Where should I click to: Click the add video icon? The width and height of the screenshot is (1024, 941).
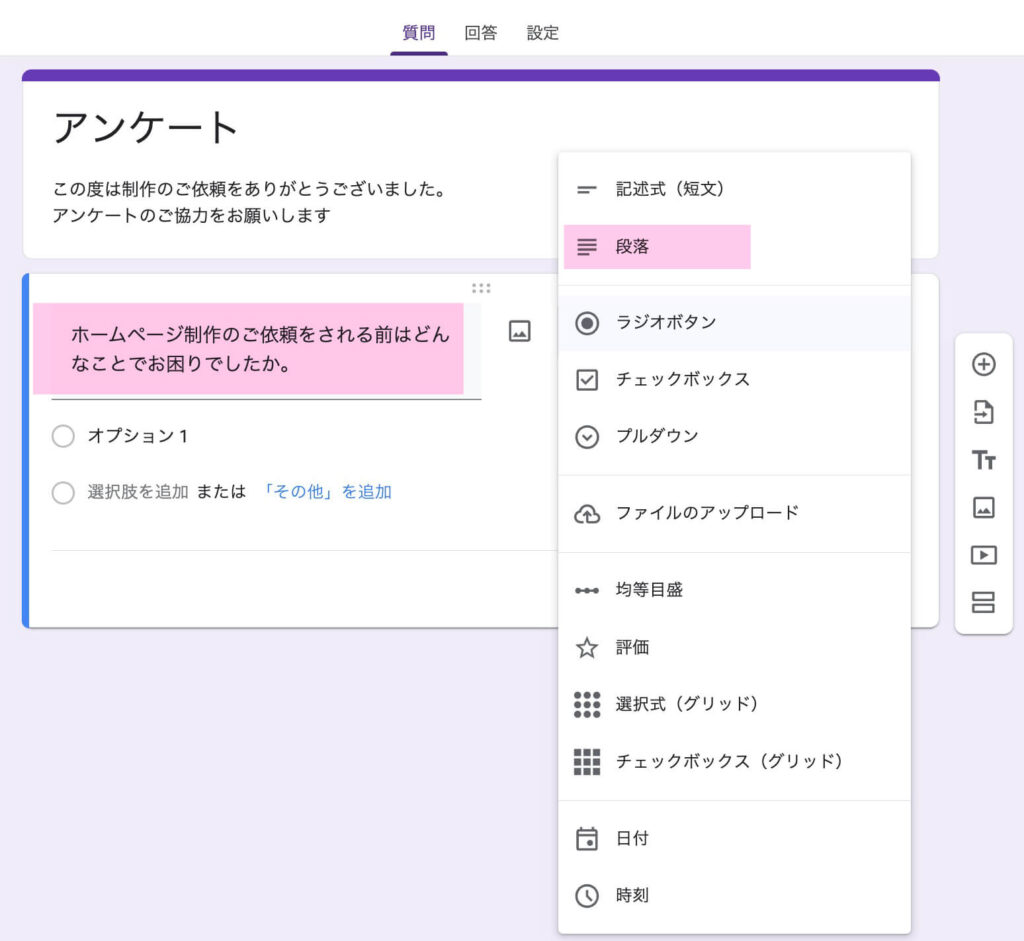click(984, 555)
